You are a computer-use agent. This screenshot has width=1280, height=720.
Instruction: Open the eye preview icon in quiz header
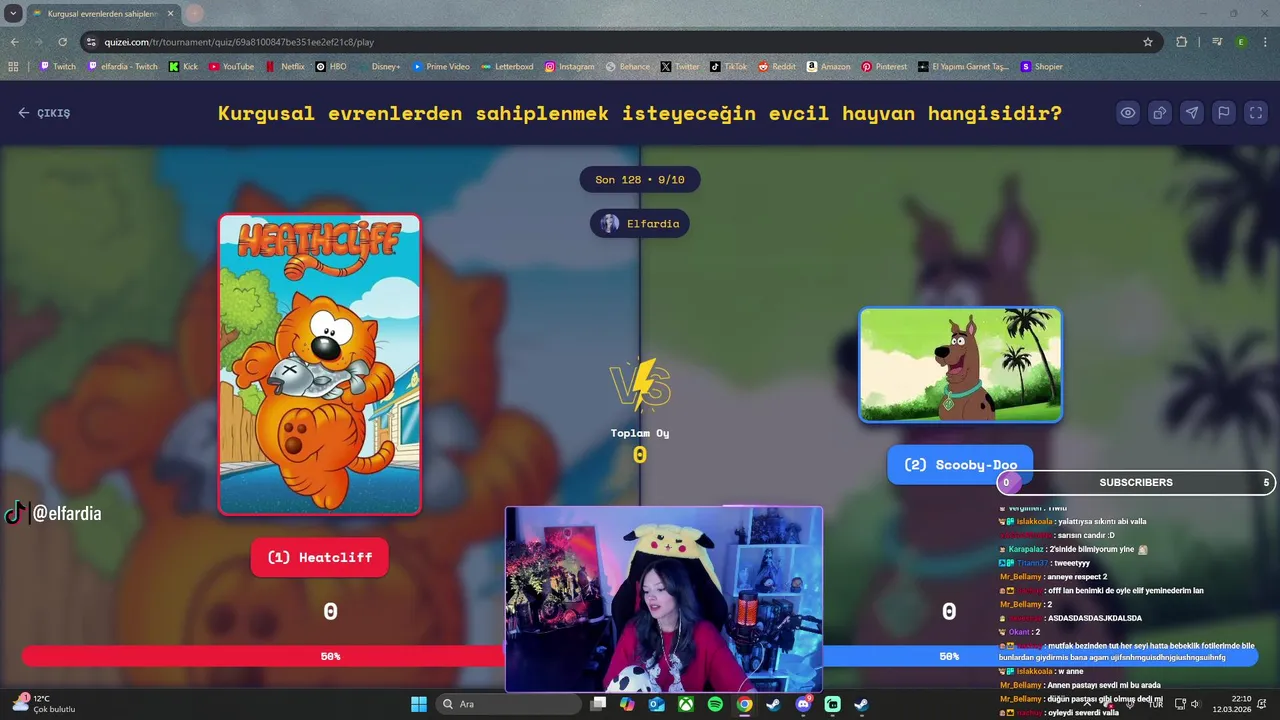click(1128, 113)
